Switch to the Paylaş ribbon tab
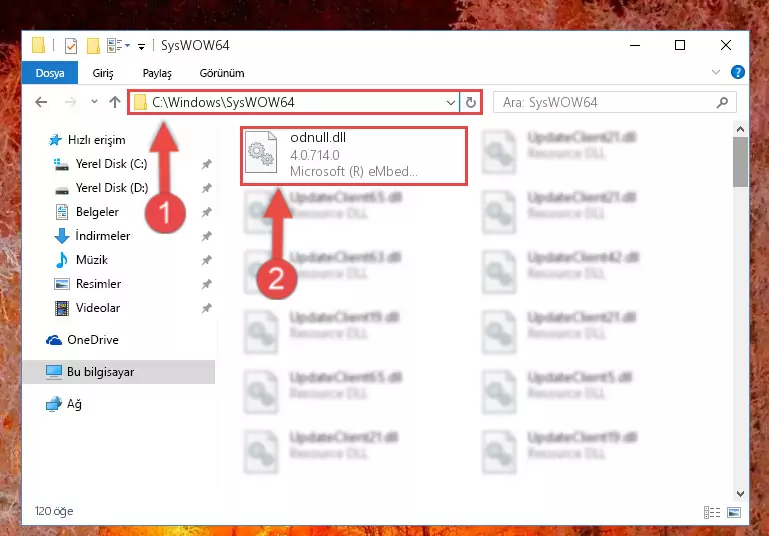Screen dimensions: 769x536 tap(157, 73)
